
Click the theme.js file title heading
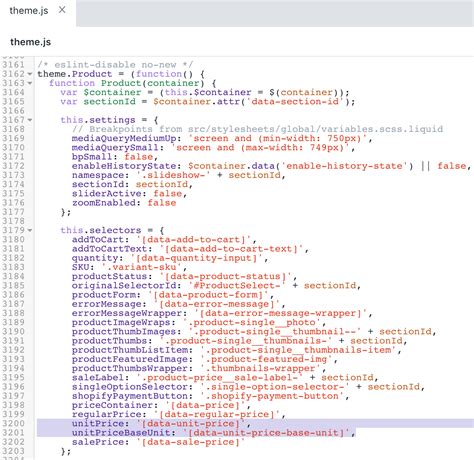click(x=30, y=42)
